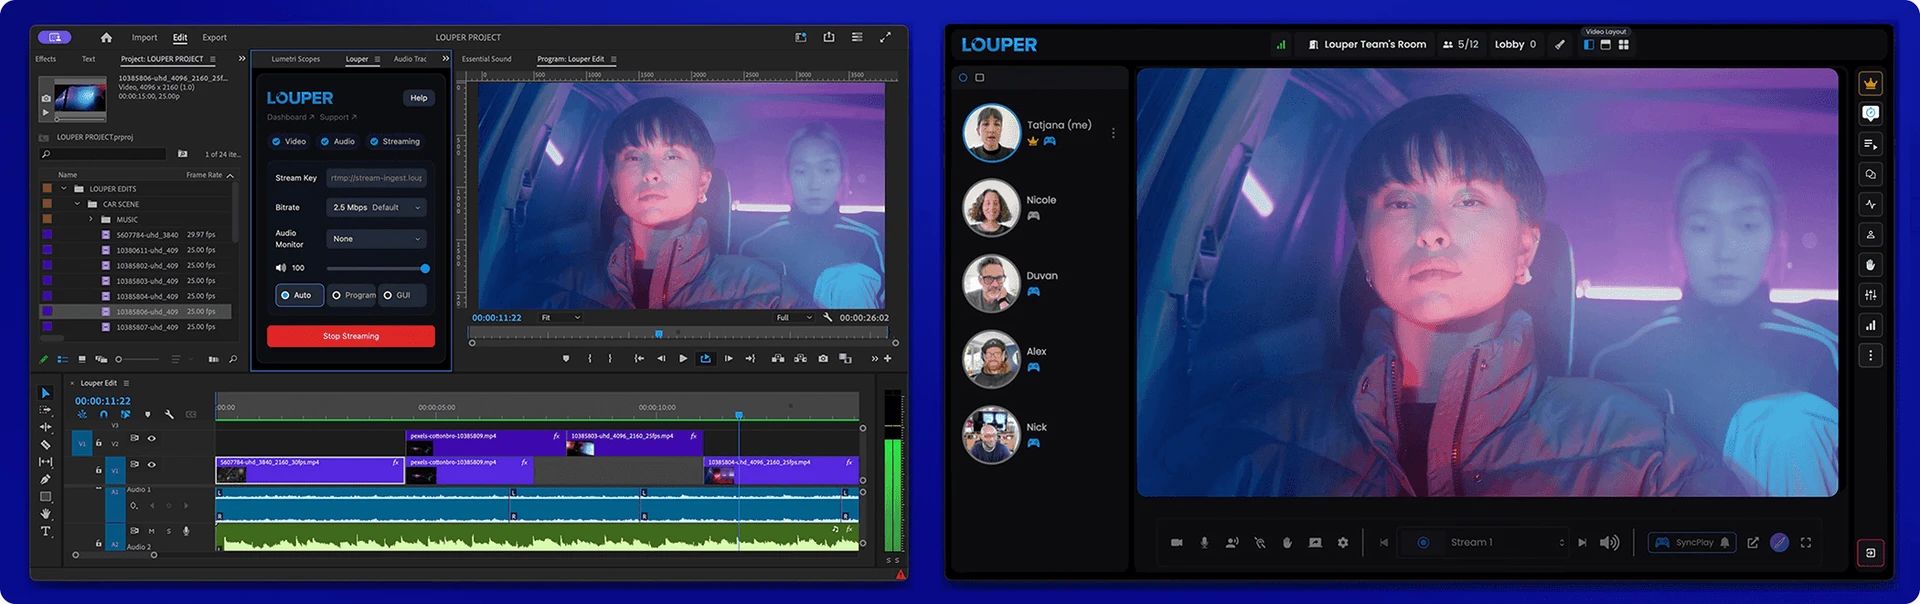Open the Audio Monitor None dropdown
The width and height of the screenshot is (1920, 604).
coord(377,239)
